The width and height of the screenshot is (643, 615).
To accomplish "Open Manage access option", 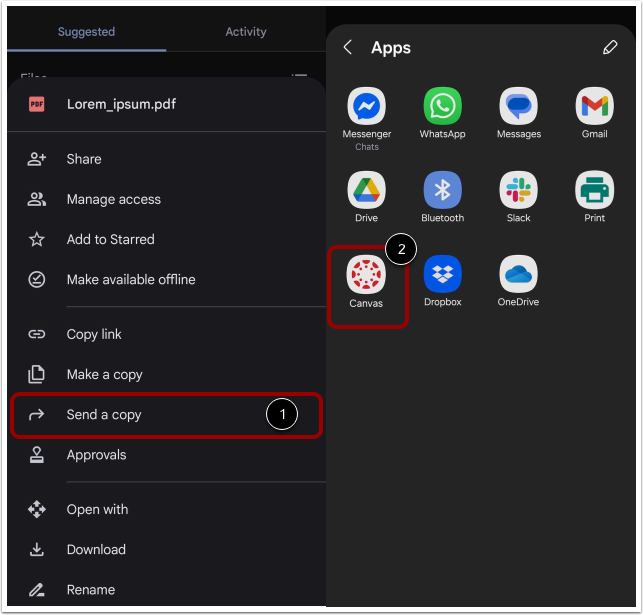I will pos(166,199).
